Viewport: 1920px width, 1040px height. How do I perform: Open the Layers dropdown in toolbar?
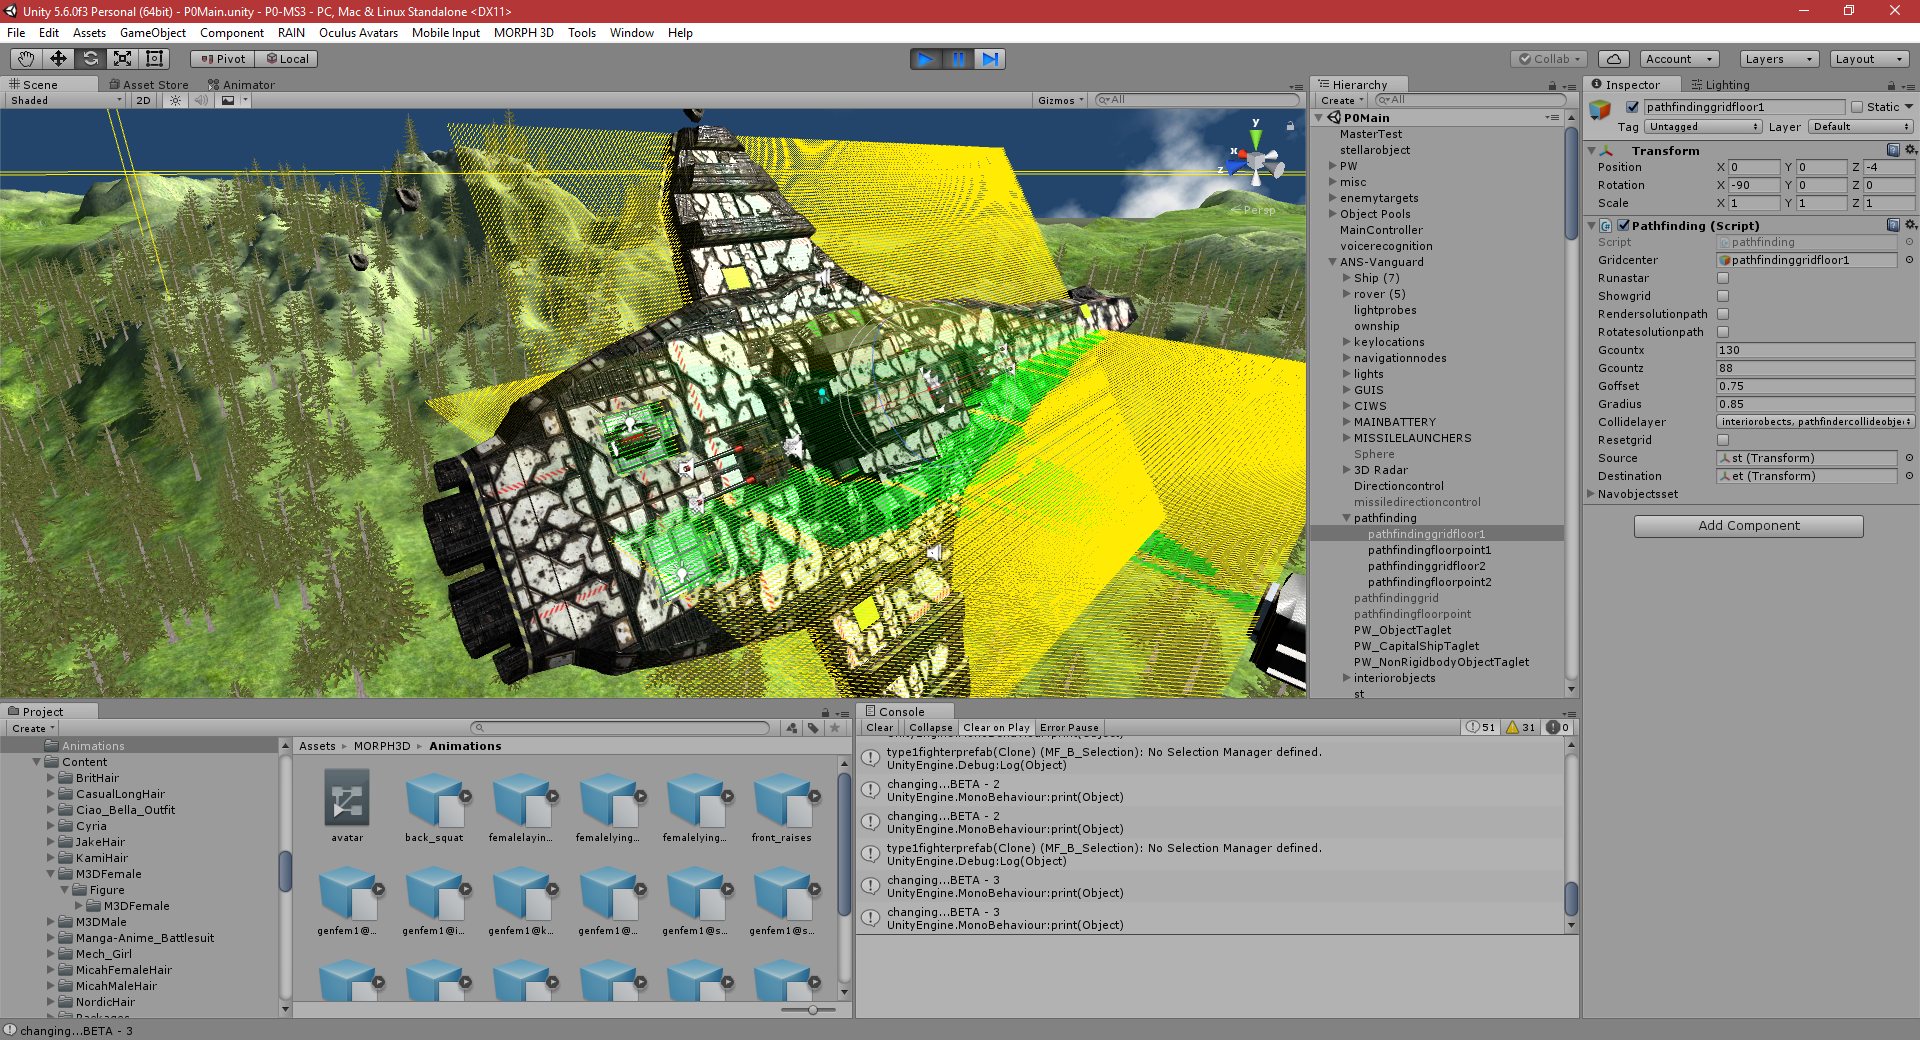(1778, 59)
